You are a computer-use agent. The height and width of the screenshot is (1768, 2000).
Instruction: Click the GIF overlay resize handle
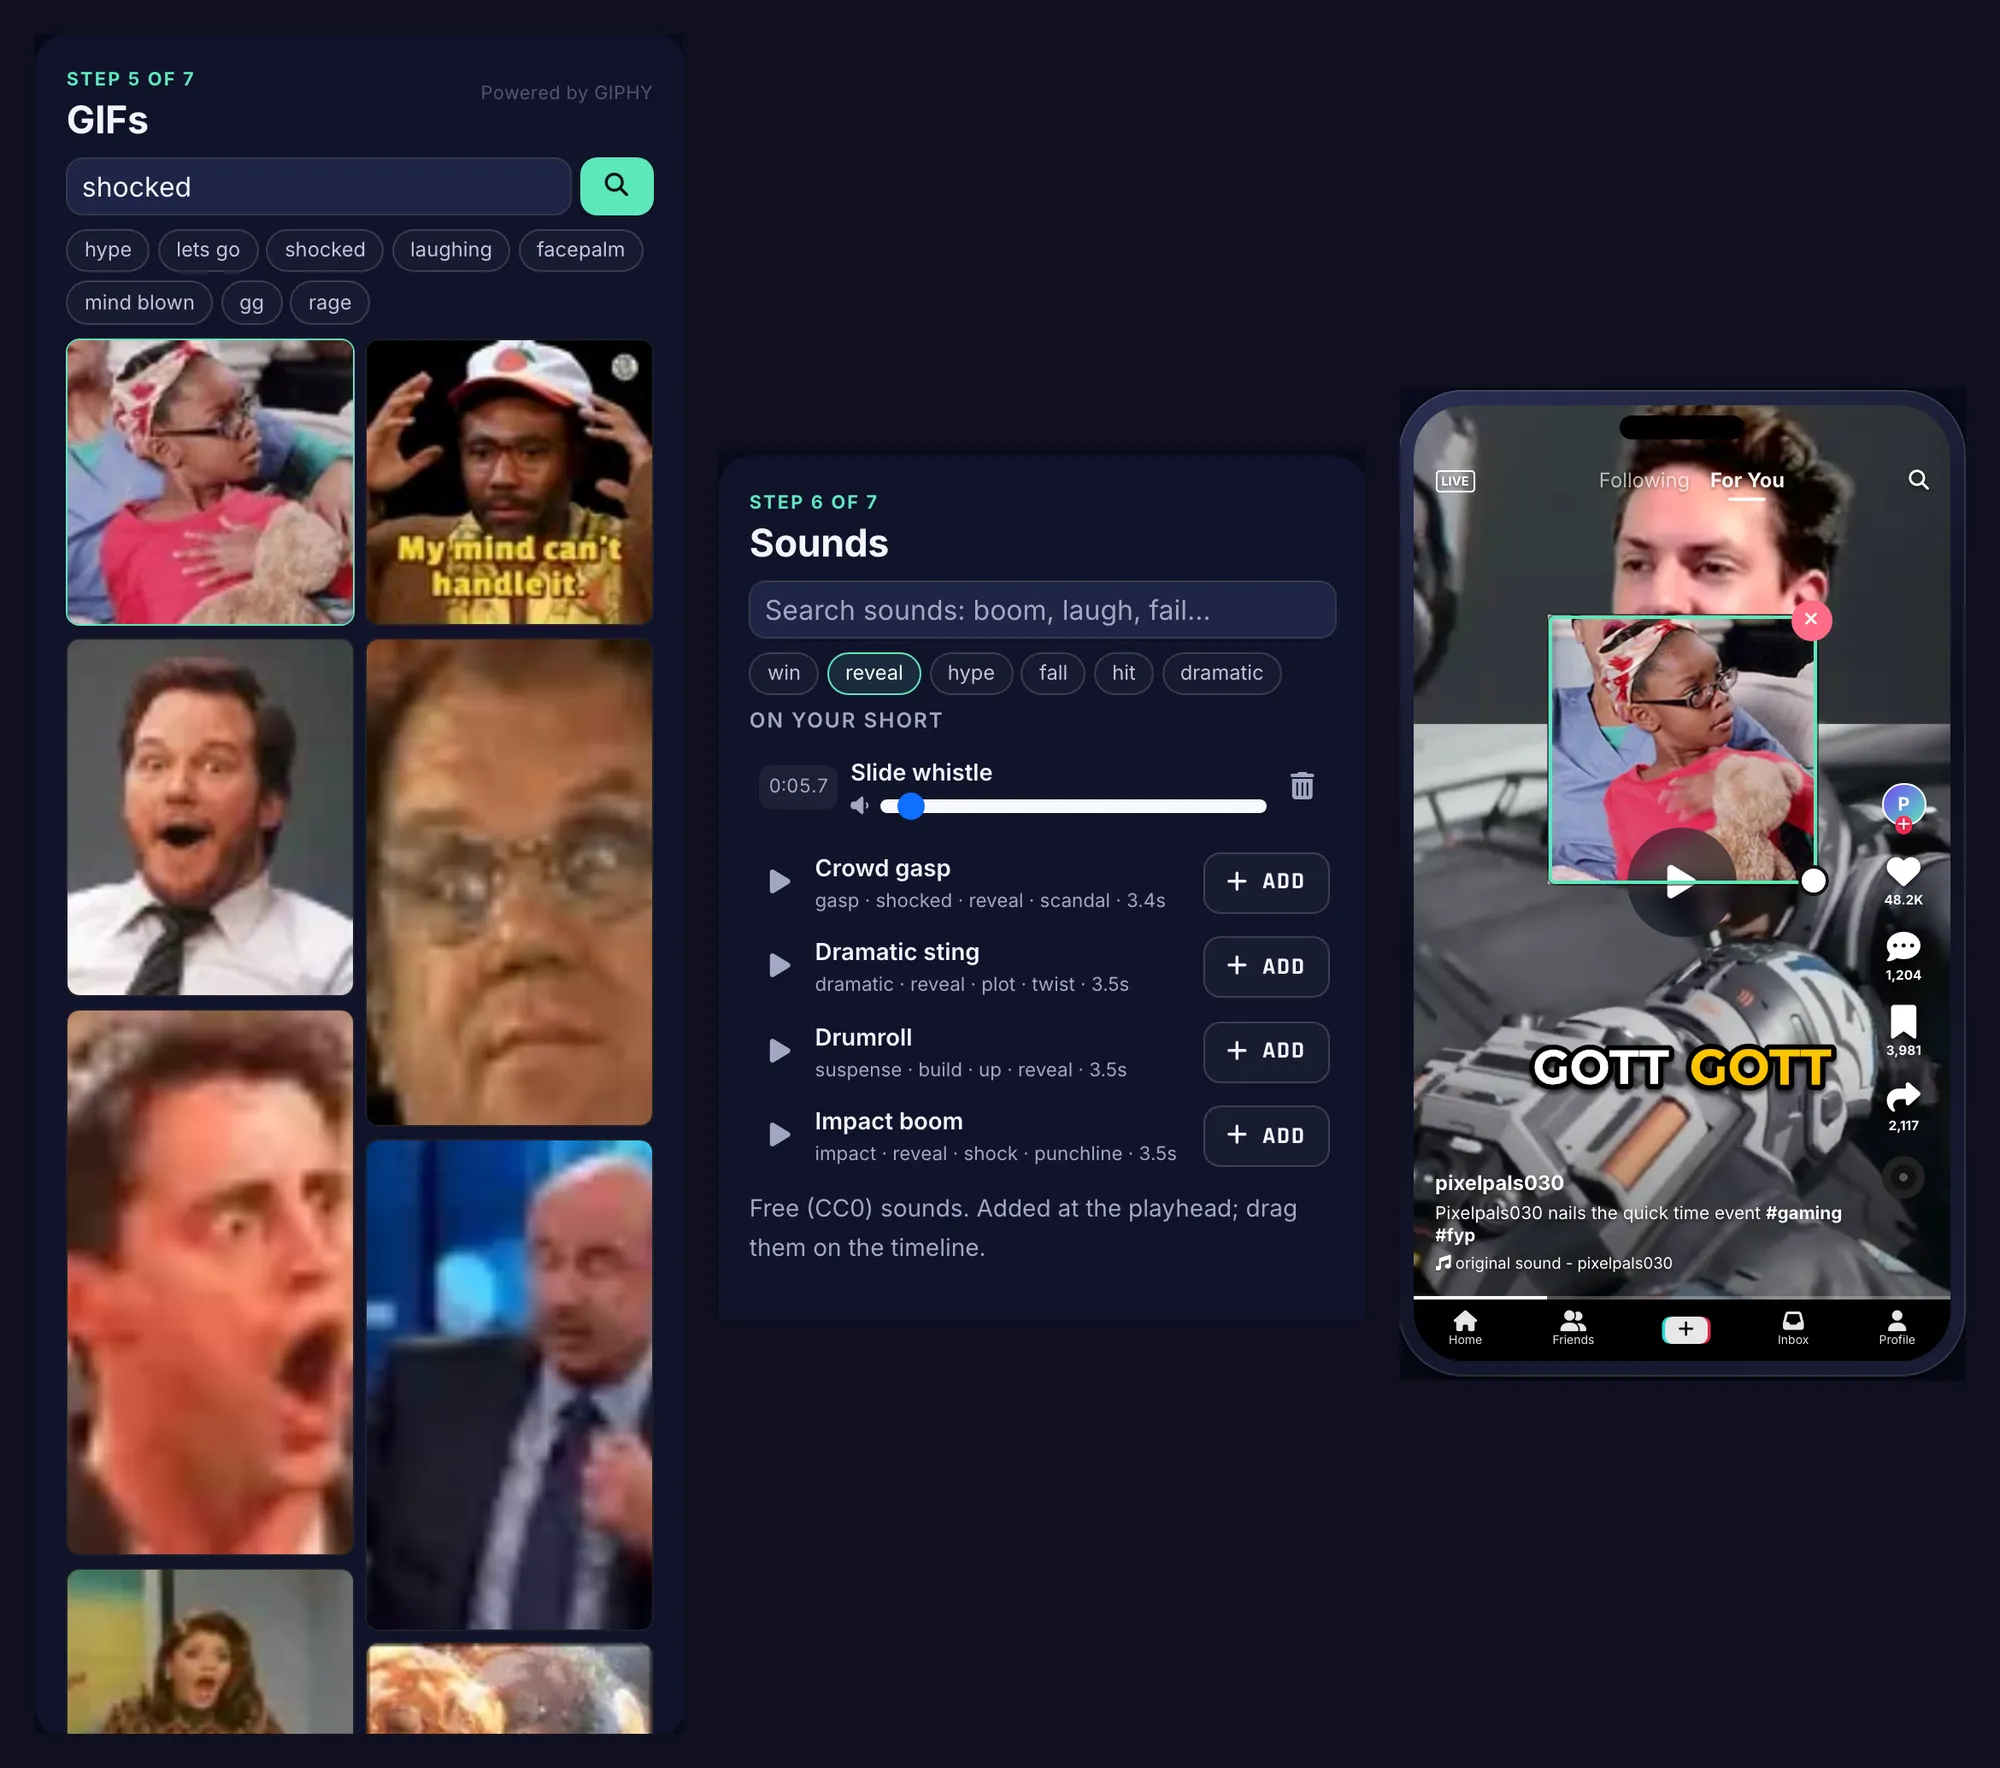(1813, 881)
